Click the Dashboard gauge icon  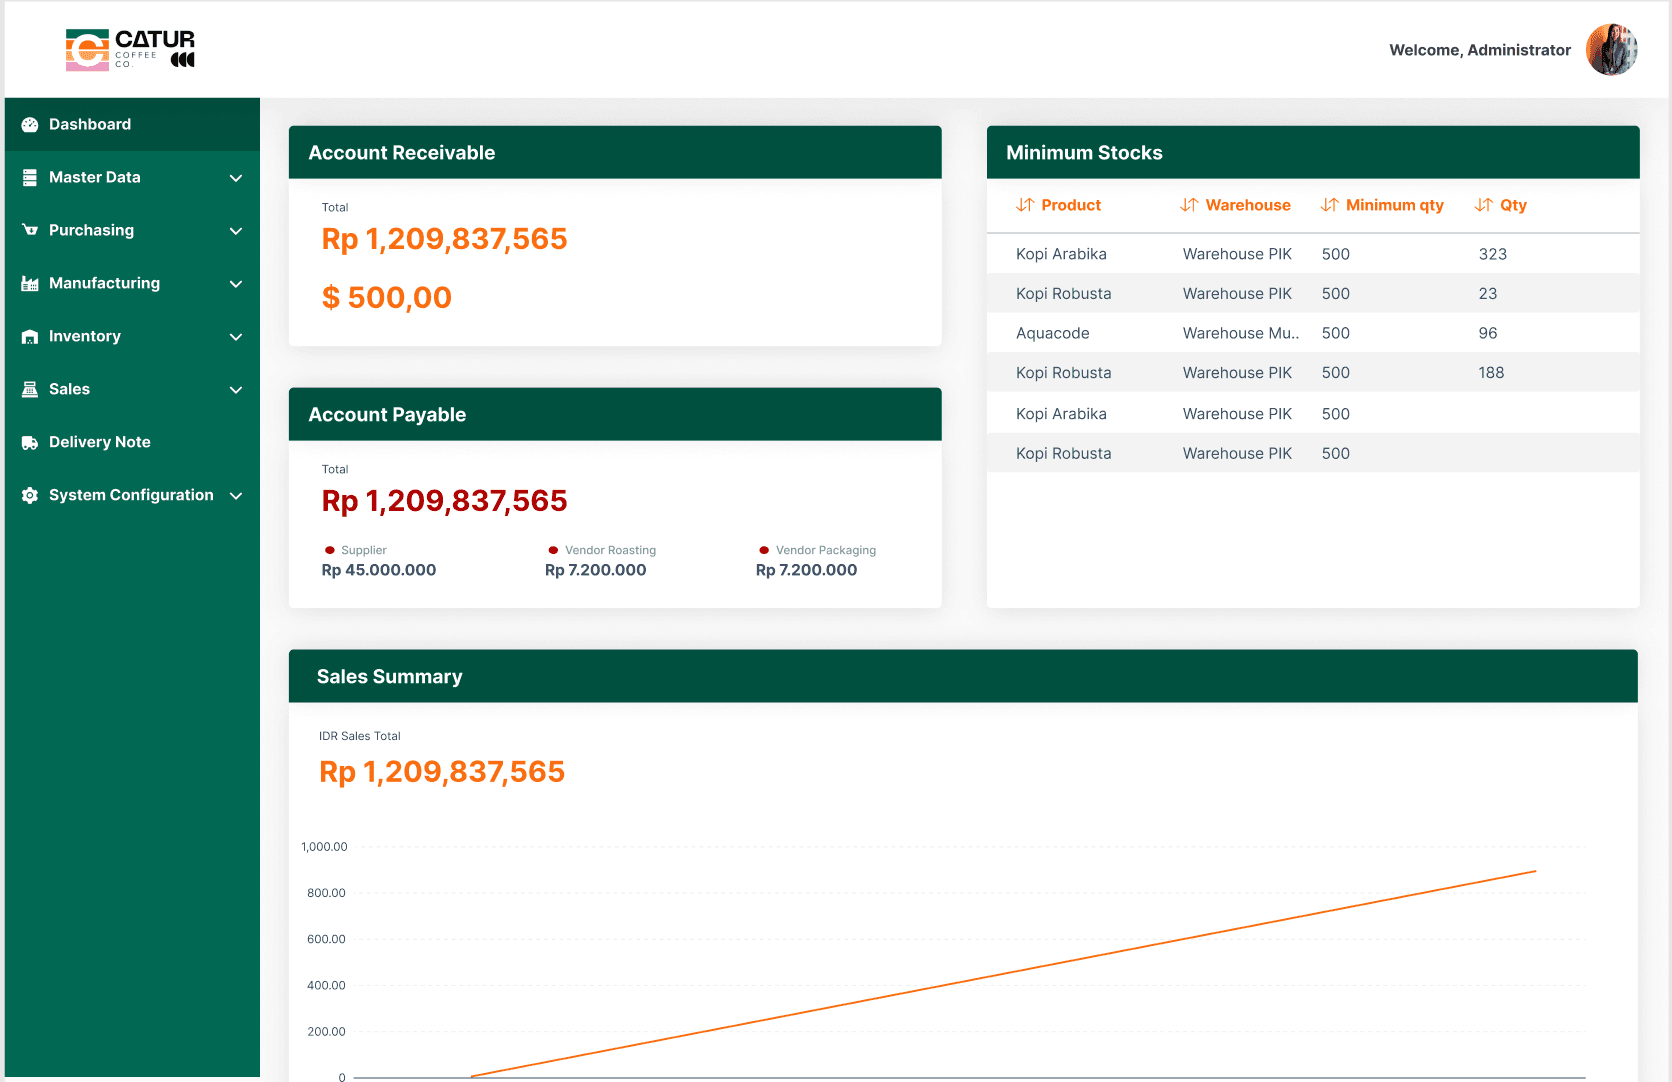click(30, 125)
